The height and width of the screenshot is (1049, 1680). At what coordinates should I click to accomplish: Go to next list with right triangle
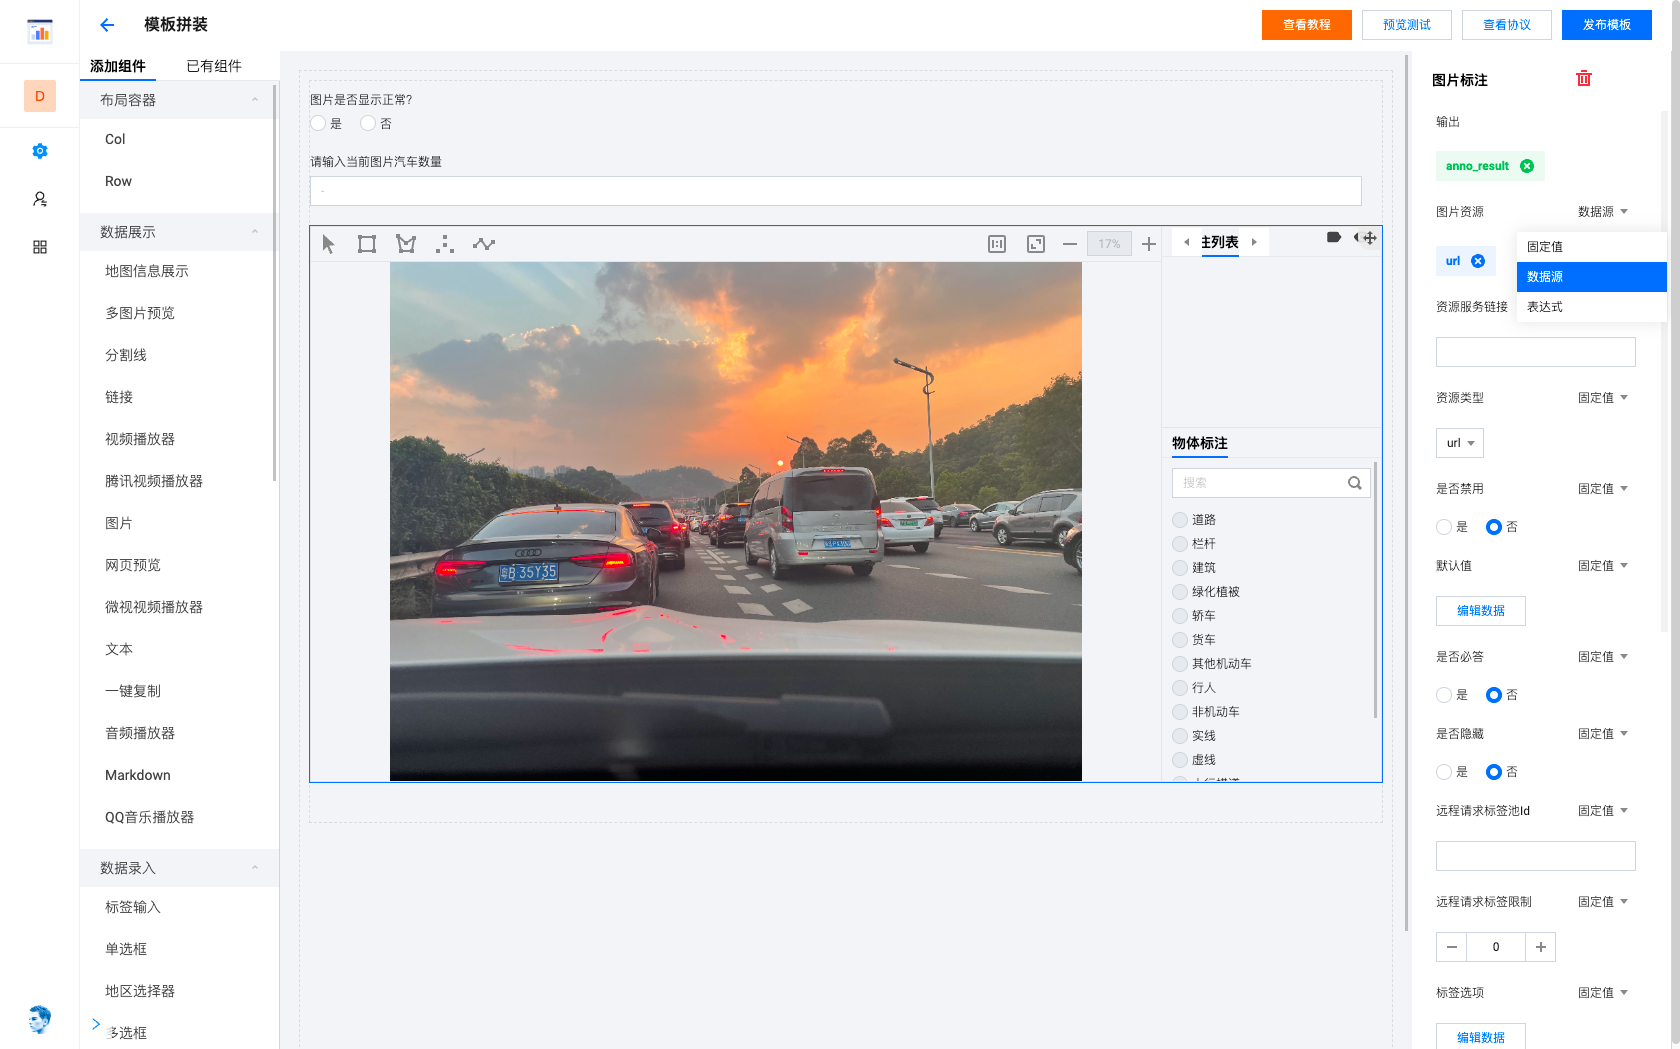pos(1254,242)
